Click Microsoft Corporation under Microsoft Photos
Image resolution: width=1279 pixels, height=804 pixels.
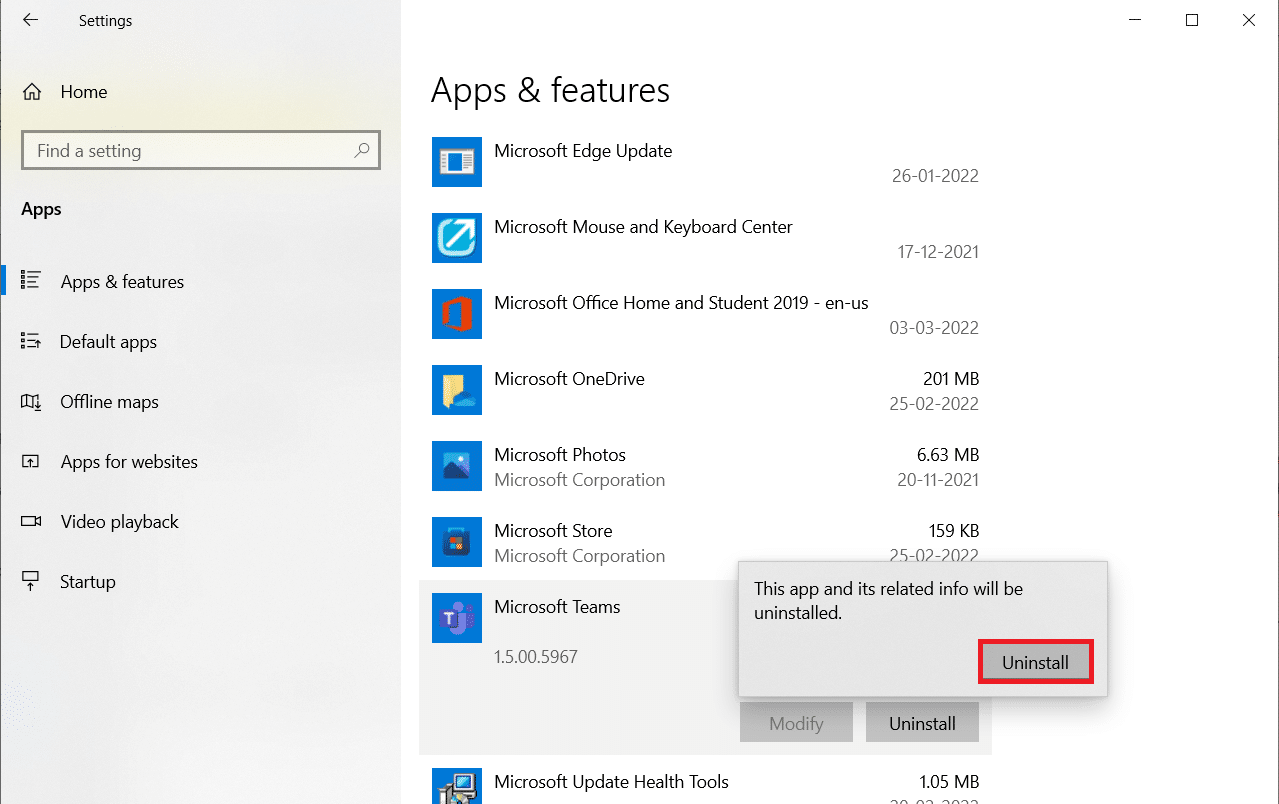coord(579,480)
